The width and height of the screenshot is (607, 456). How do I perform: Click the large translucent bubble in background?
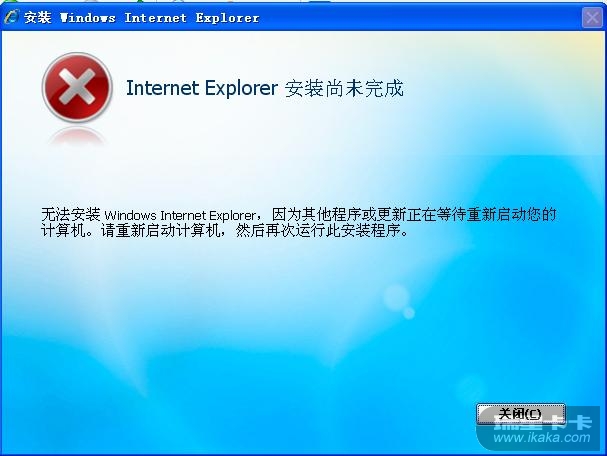coord(396,297)
